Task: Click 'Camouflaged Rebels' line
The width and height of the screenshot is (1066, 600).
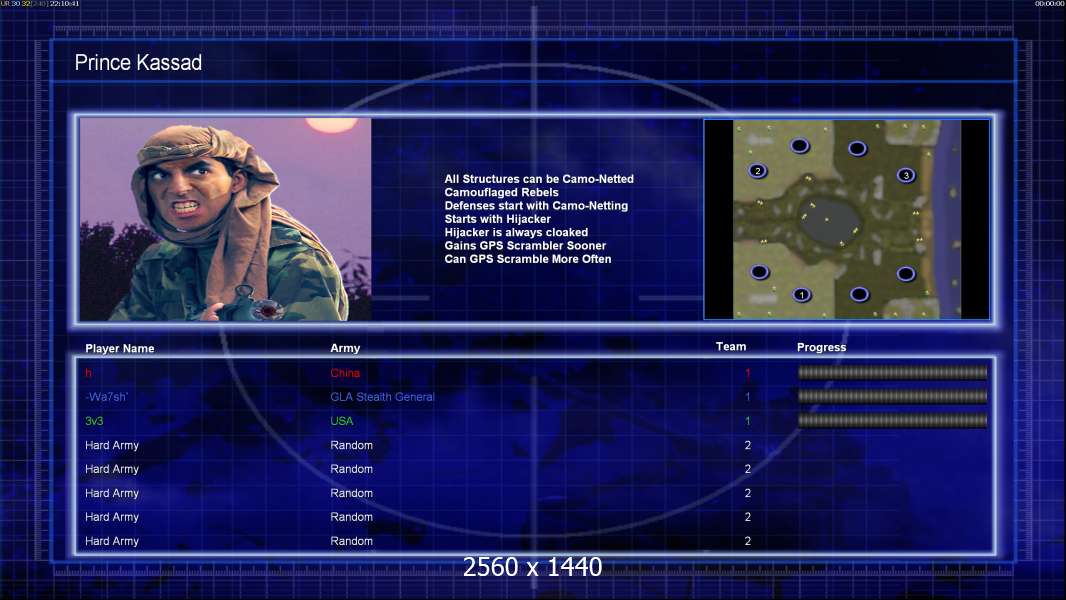Action: [502, 192]
